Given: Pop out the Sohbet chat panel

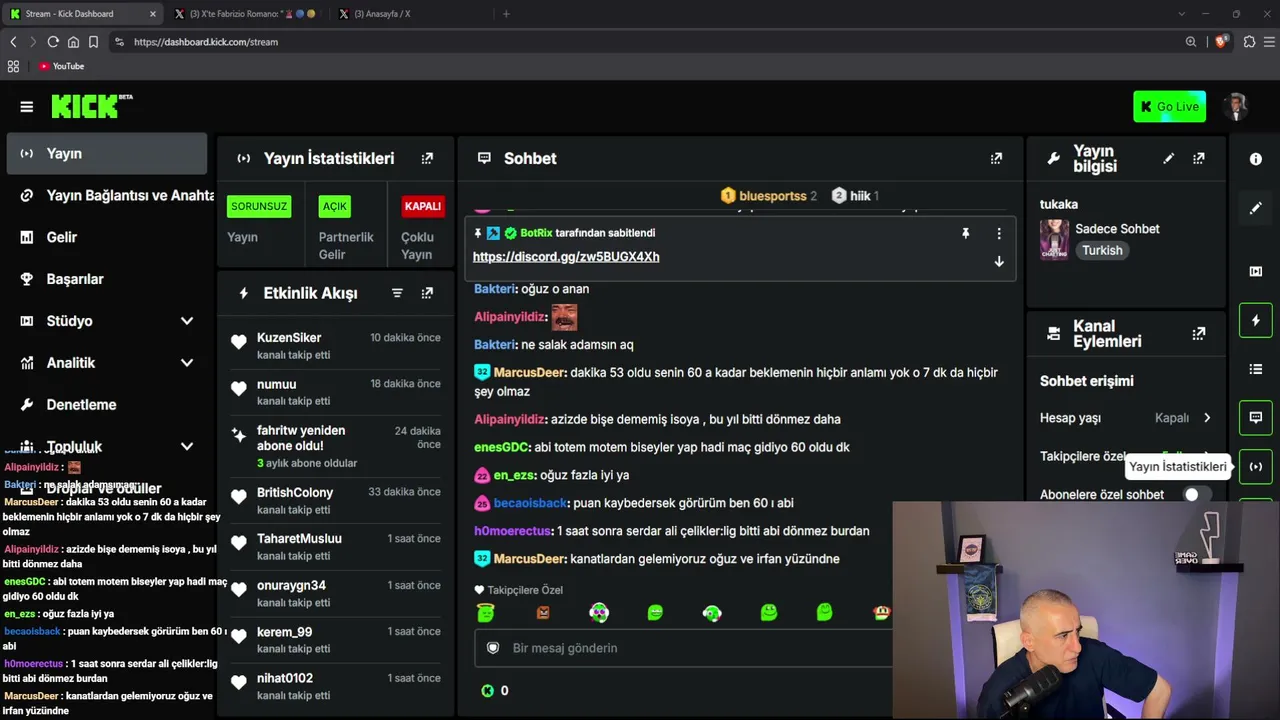Looking at the screenshot, I should [996, 158].
